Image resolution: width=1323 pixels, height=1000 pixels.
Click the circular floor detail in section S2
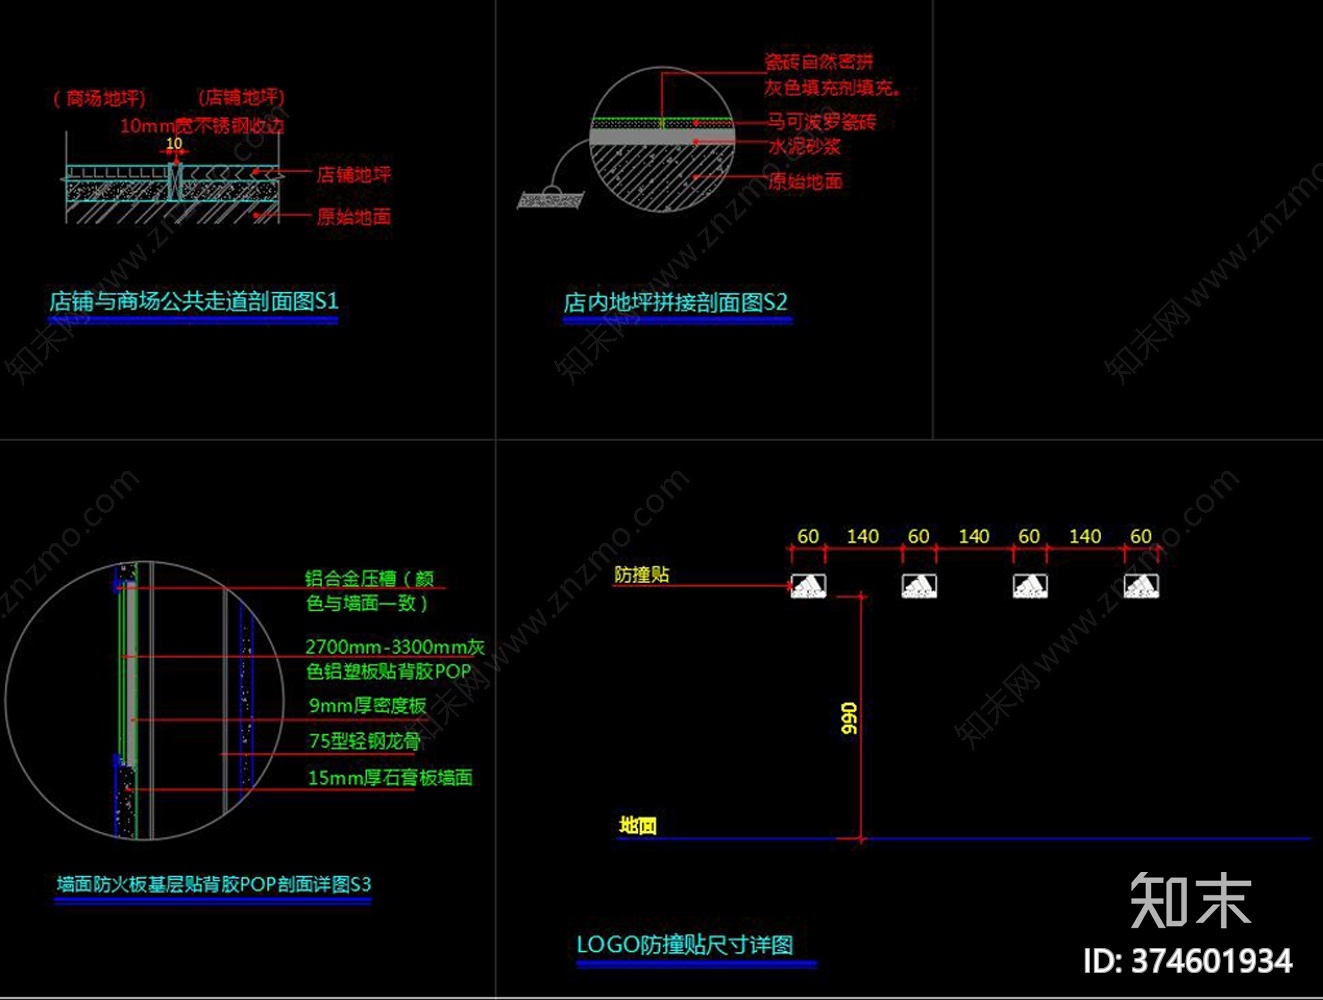661,140
